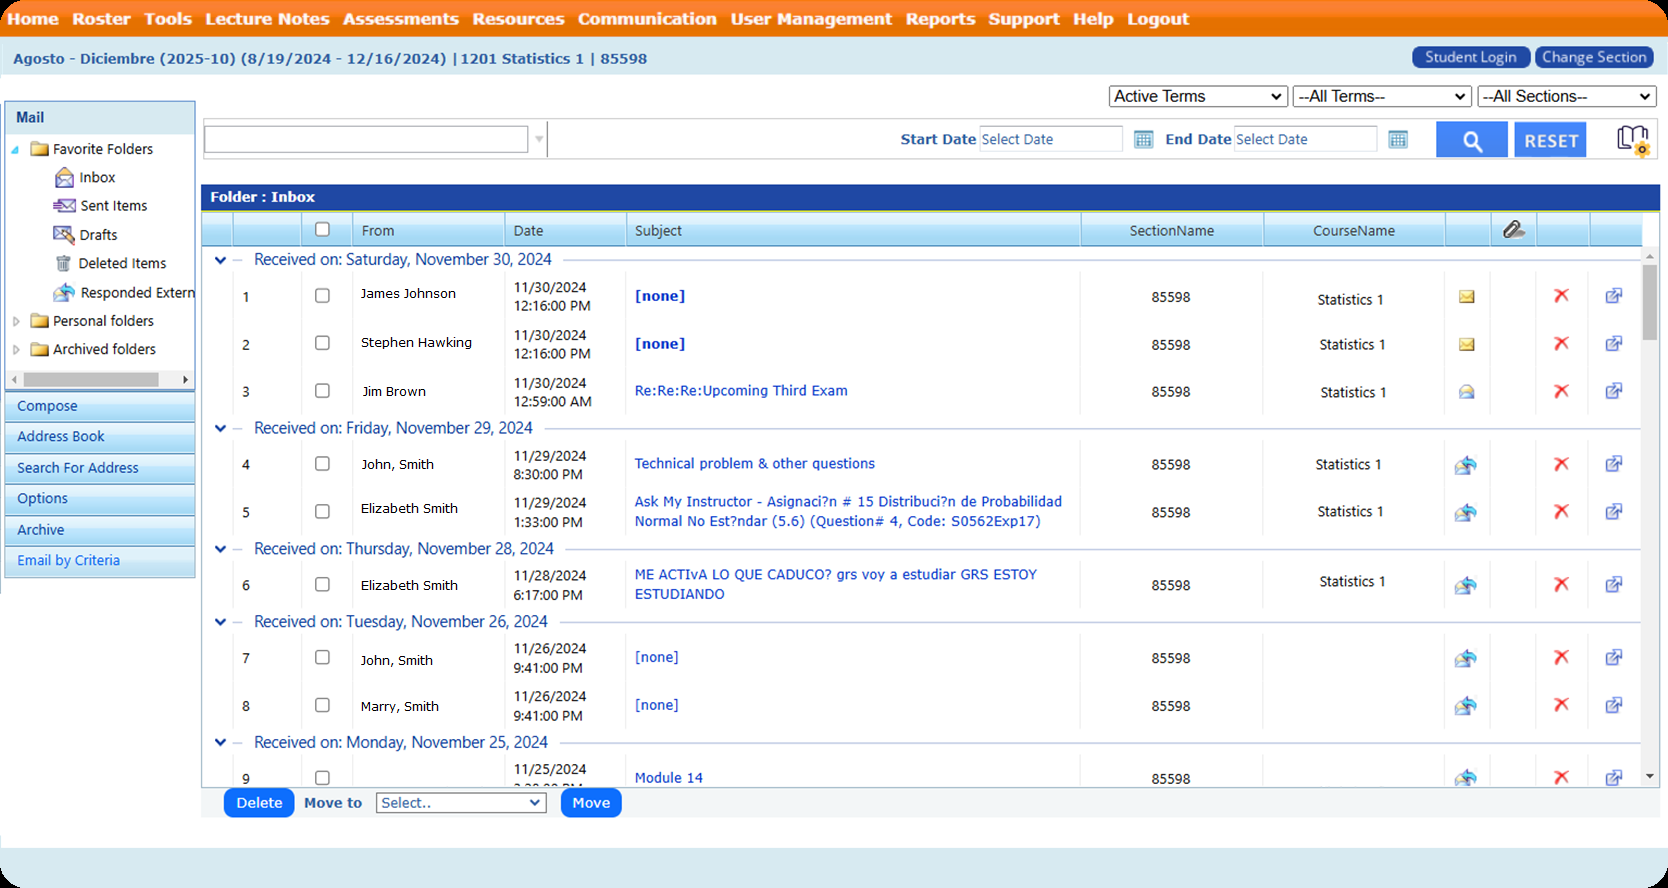Check the box for James Johnson's message

[322, 296]
